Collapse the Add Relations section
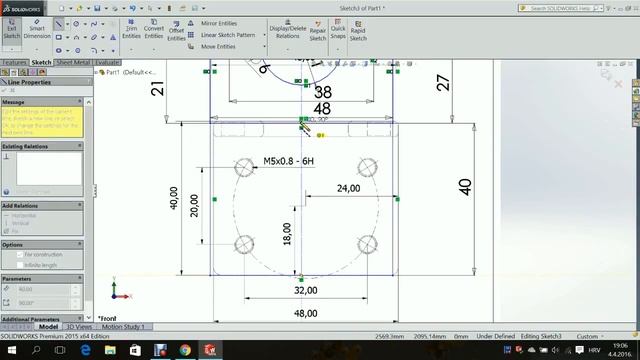Screen dimensions: 640x360 80,205
